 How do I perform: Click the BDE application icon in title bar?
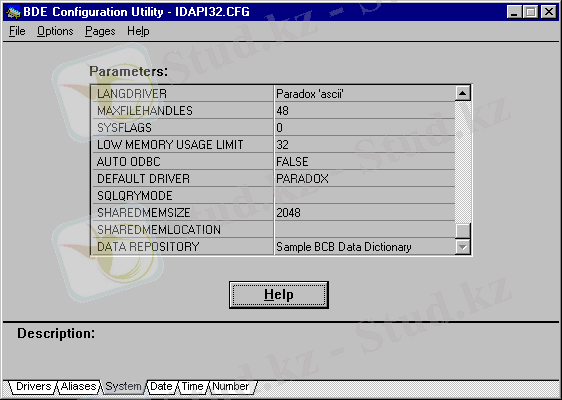(14, 12)
